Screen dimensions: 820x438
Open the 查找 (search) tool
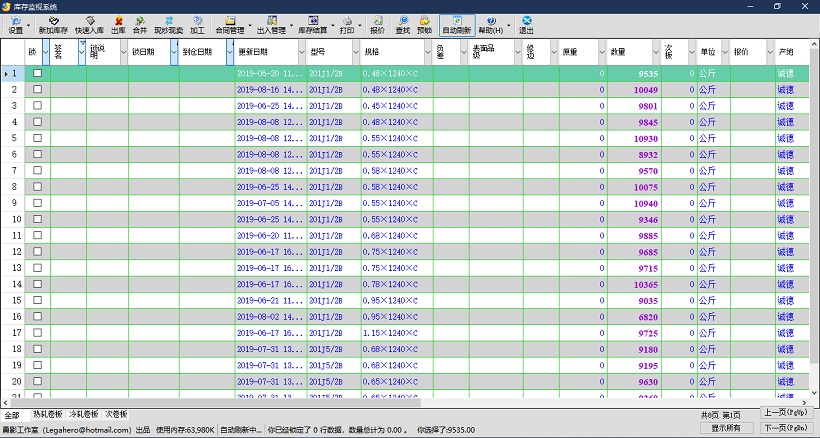pos(403,25)
